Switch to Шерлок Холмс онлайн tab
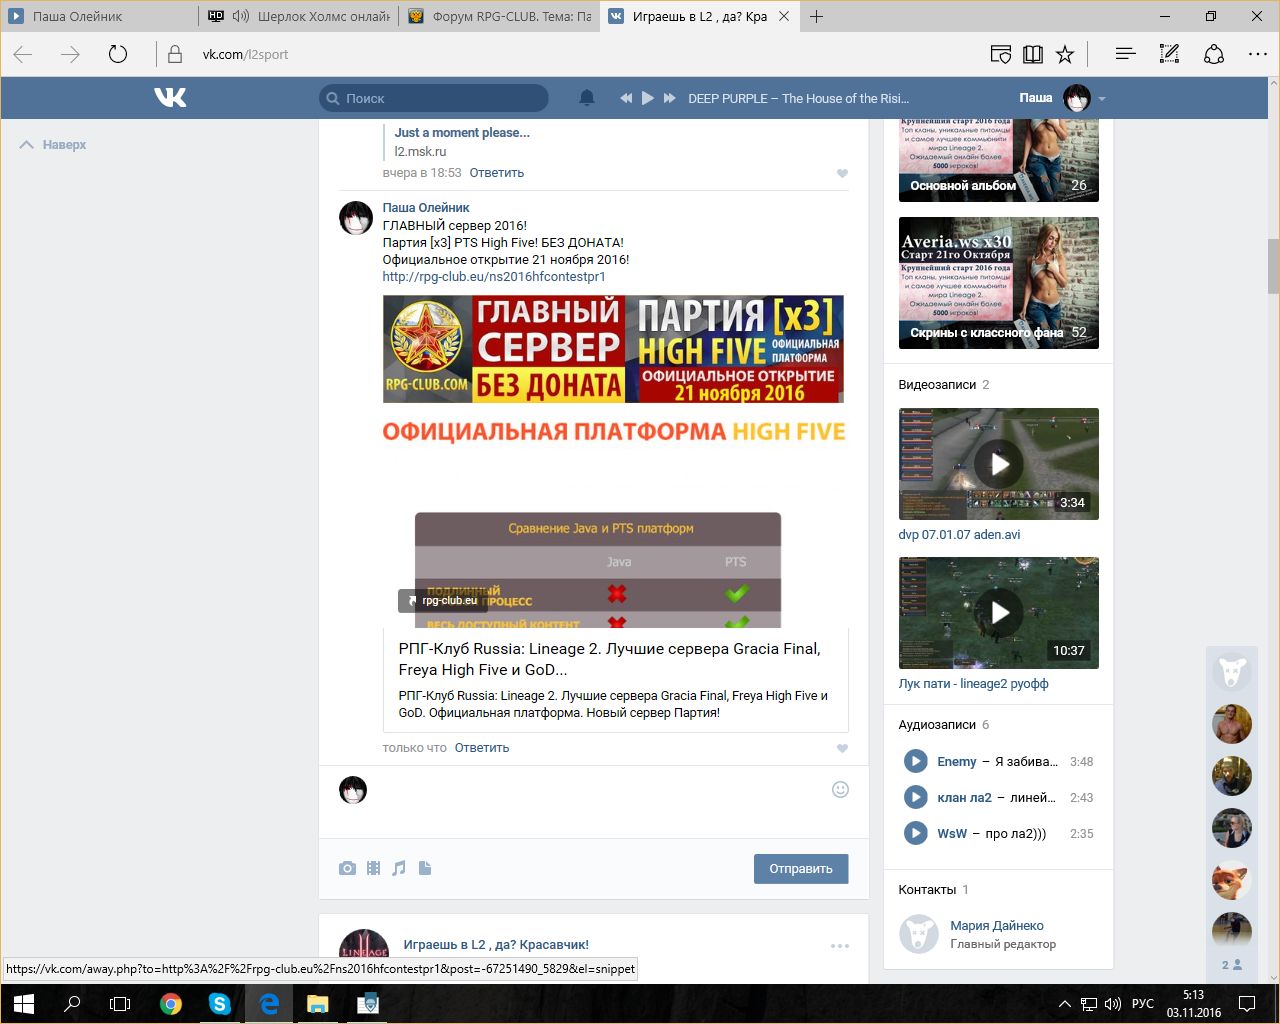The height and width of the screenshot is (1024, 1280). point(299,16)
